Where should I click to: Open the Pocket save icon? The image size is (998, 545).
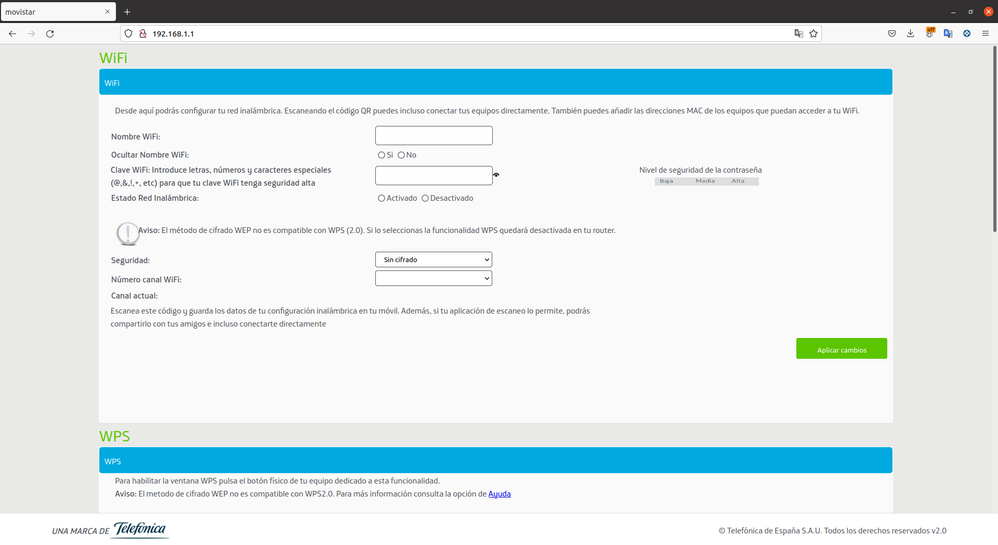(892, 34)
